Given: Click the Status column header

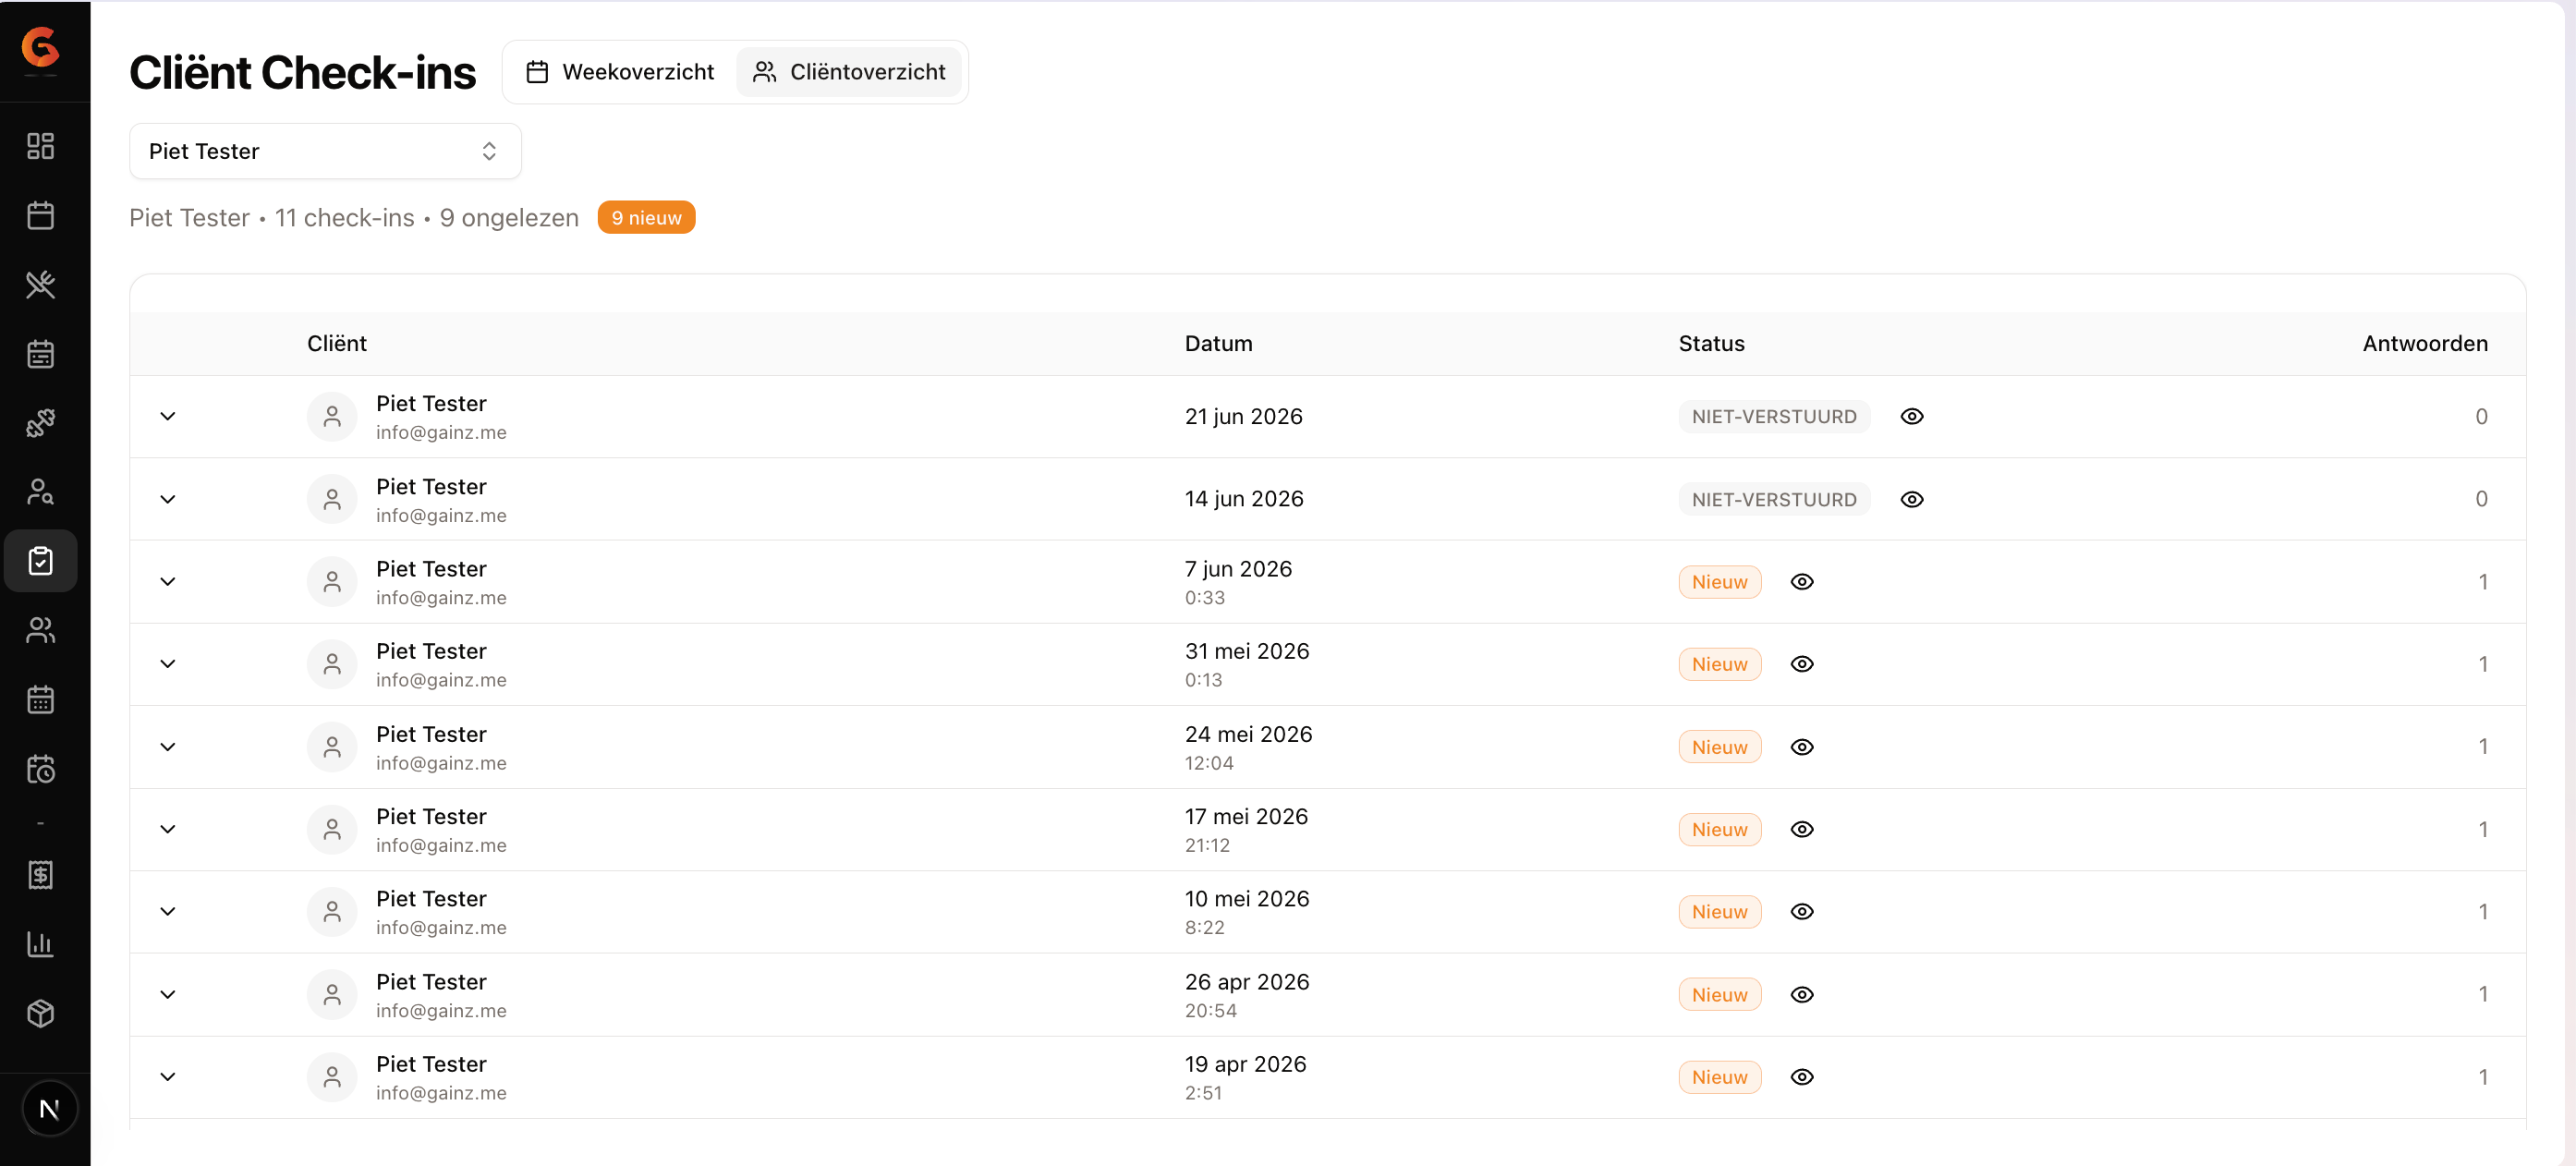Looking at the screenshot, I should (x=1711, y=343).
